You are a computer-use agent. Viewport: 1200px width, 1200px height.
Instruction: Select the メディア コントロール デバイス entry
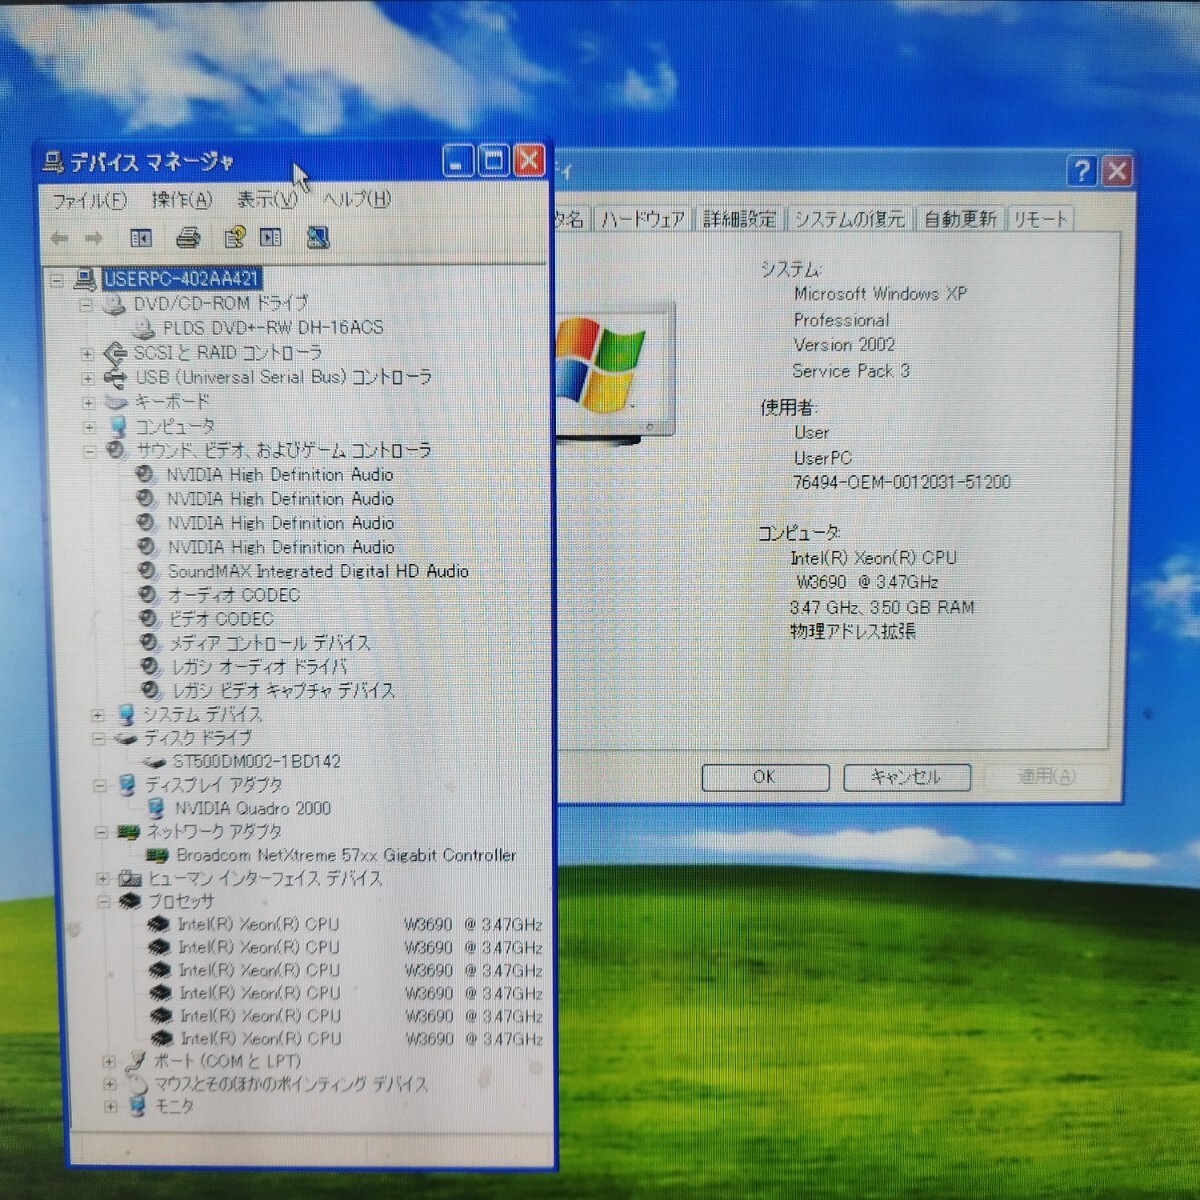click(x=269, y=643)
